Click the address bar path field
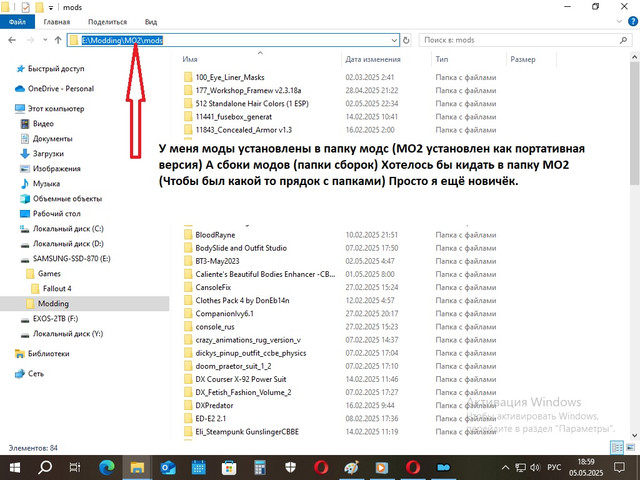 point(233,40)
